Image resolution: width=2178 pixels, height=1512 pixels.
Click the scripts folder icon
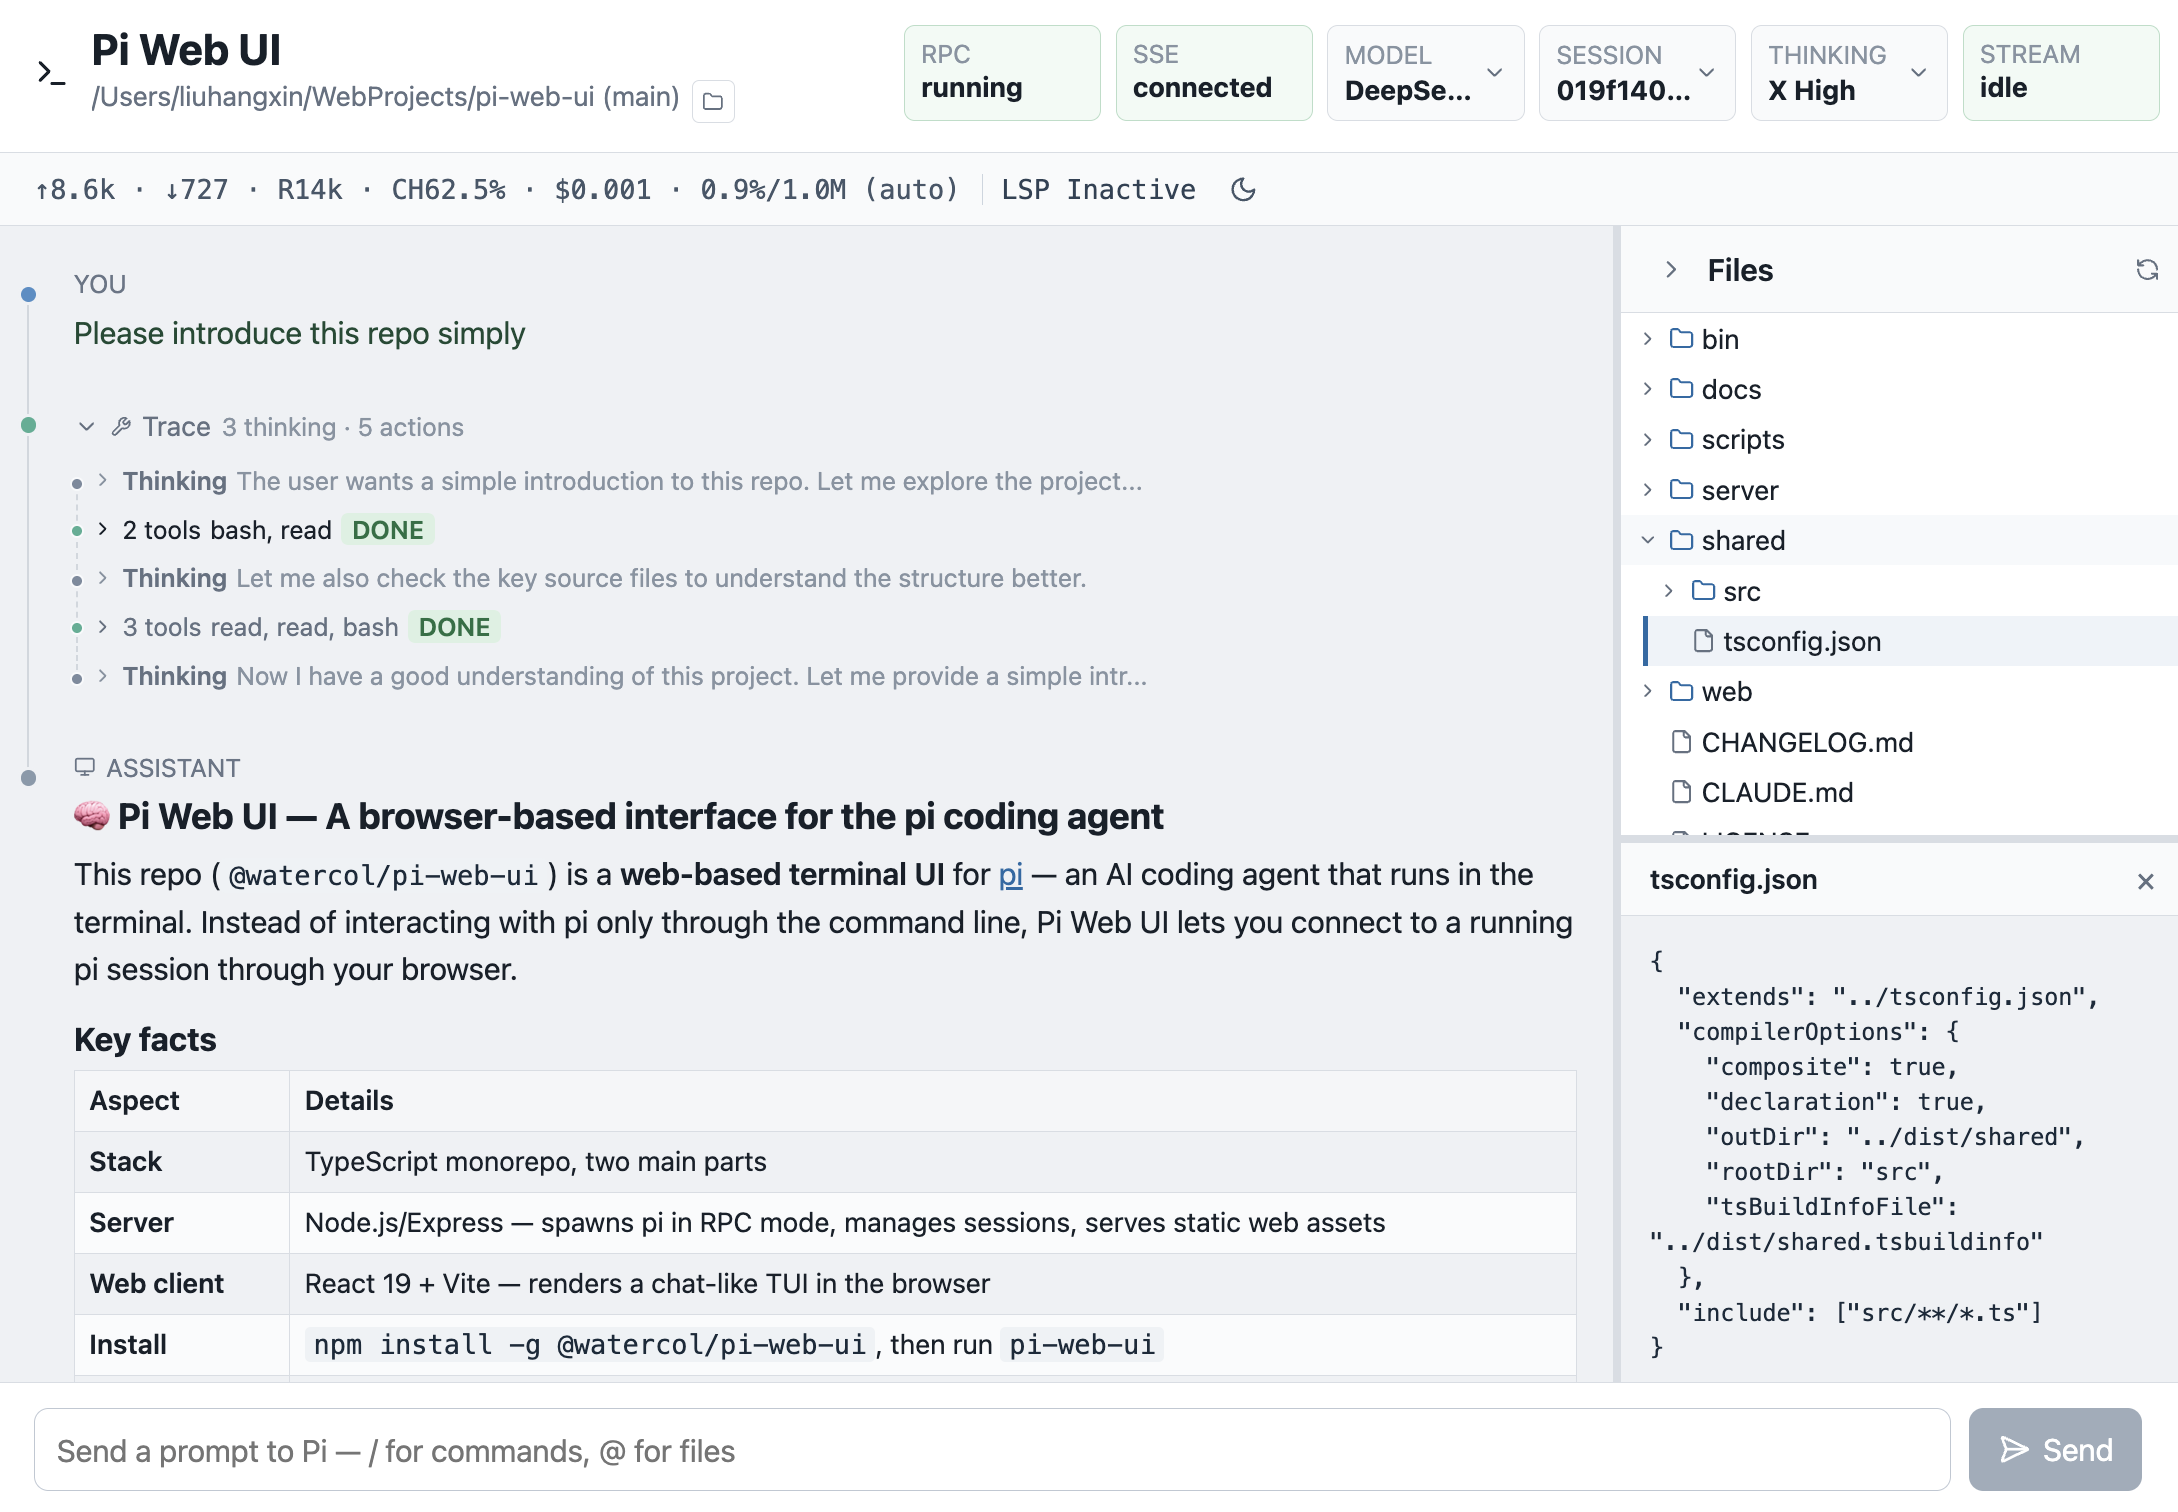pyautogui.click(x=1681, y=439)
